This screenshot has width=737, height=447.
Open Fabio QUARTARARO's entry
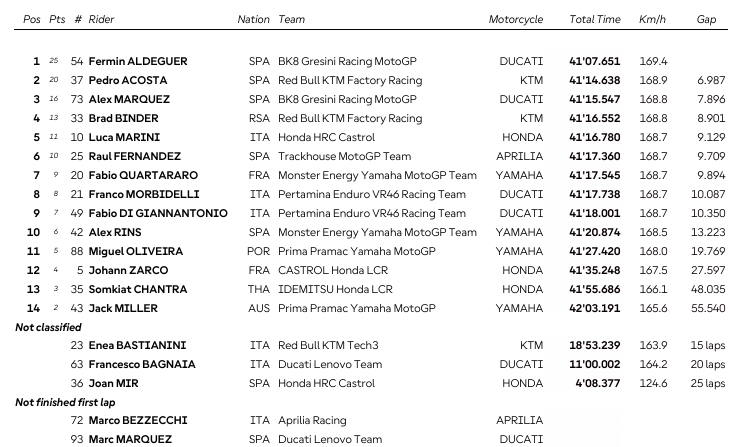143,175
